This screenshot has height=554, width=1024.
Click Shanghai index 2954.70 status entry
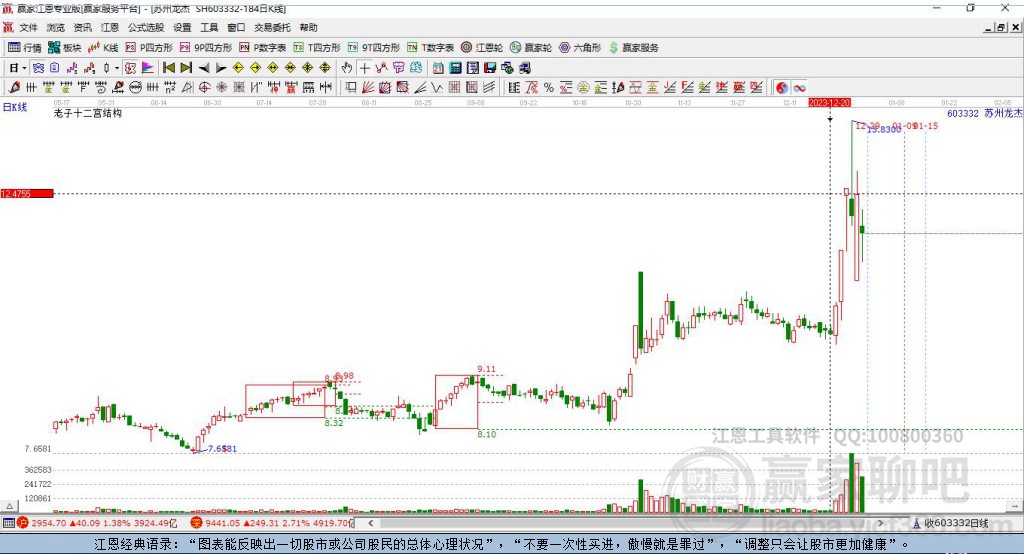click(x=99, y=523)
